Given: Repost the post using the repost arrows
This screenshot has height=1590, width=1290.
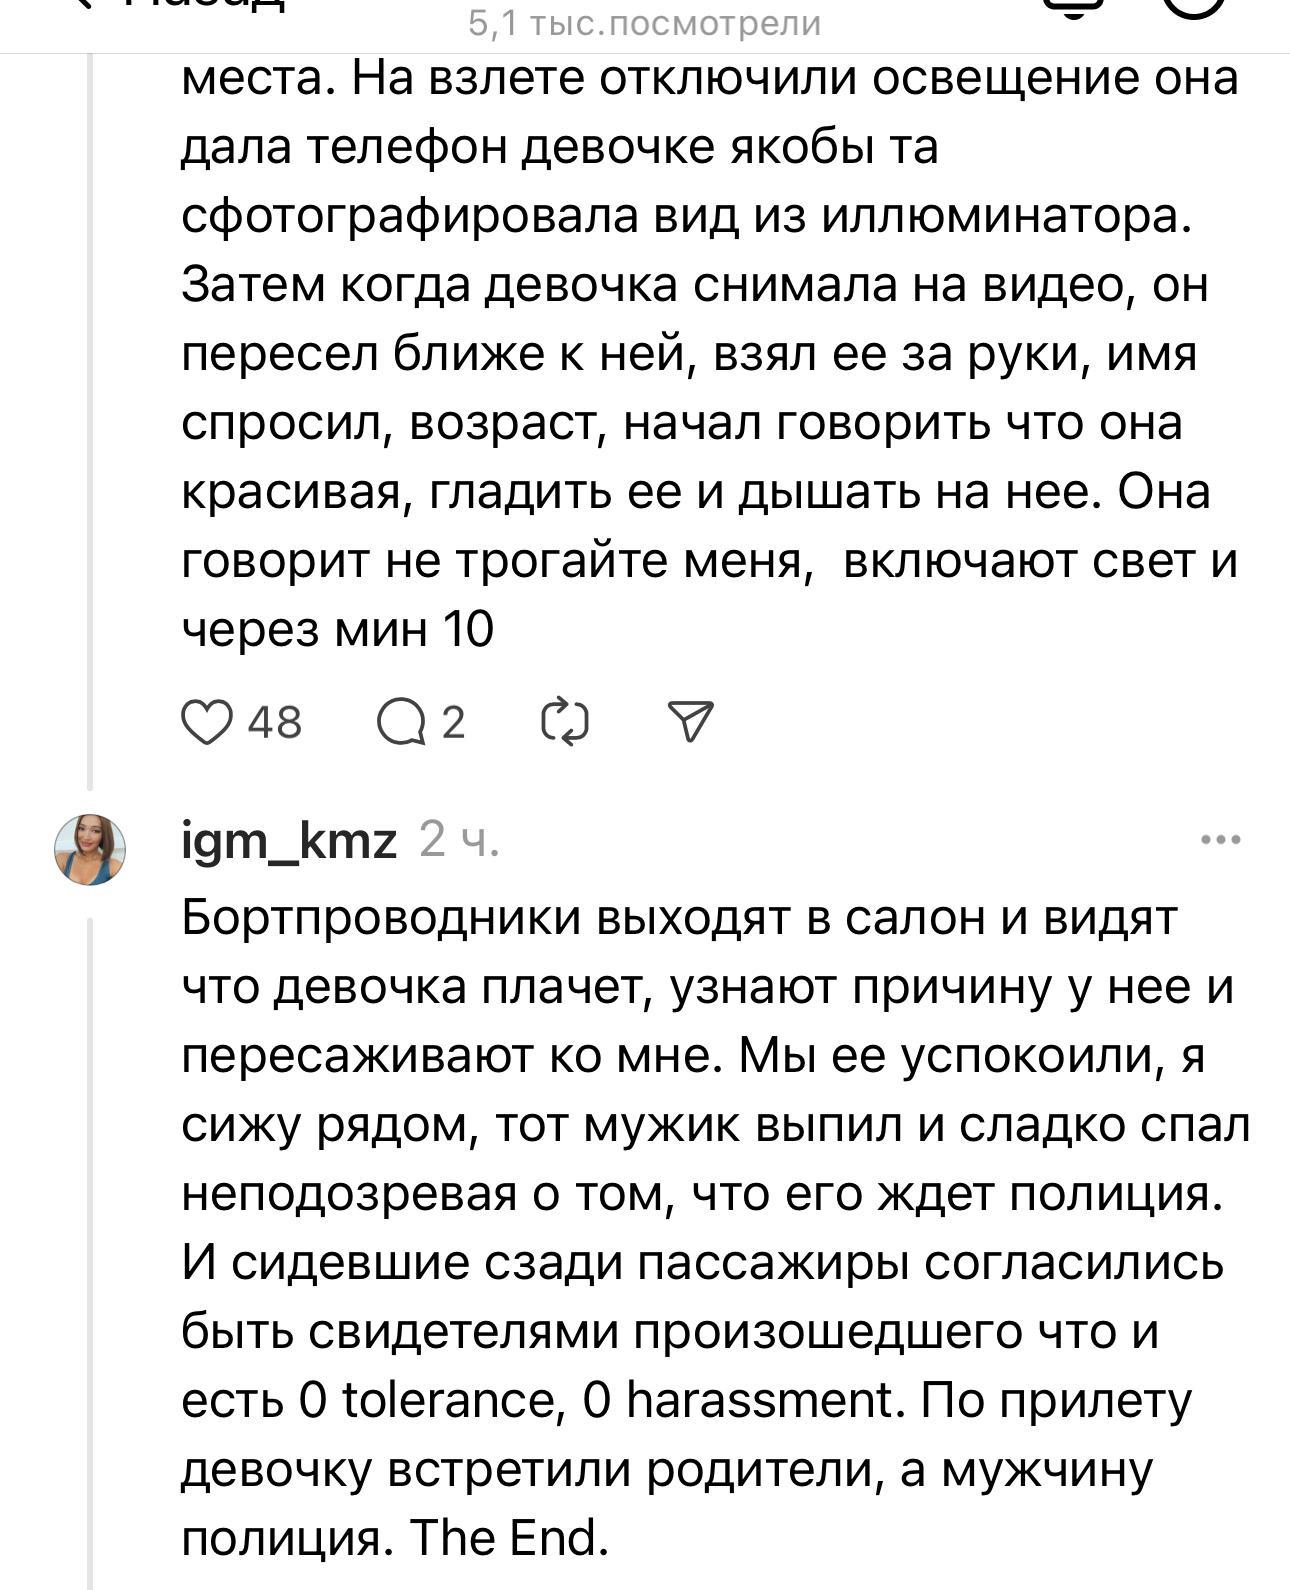Looking at the screenshot, I should [x=564, y=722].
